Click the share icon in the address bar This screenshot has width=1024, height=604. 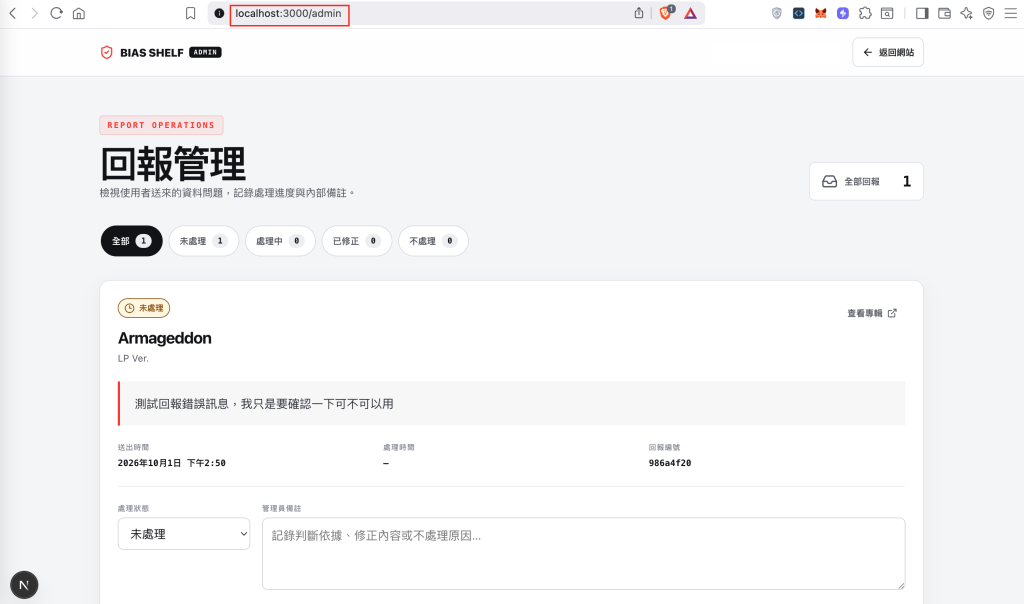(639, 13)
